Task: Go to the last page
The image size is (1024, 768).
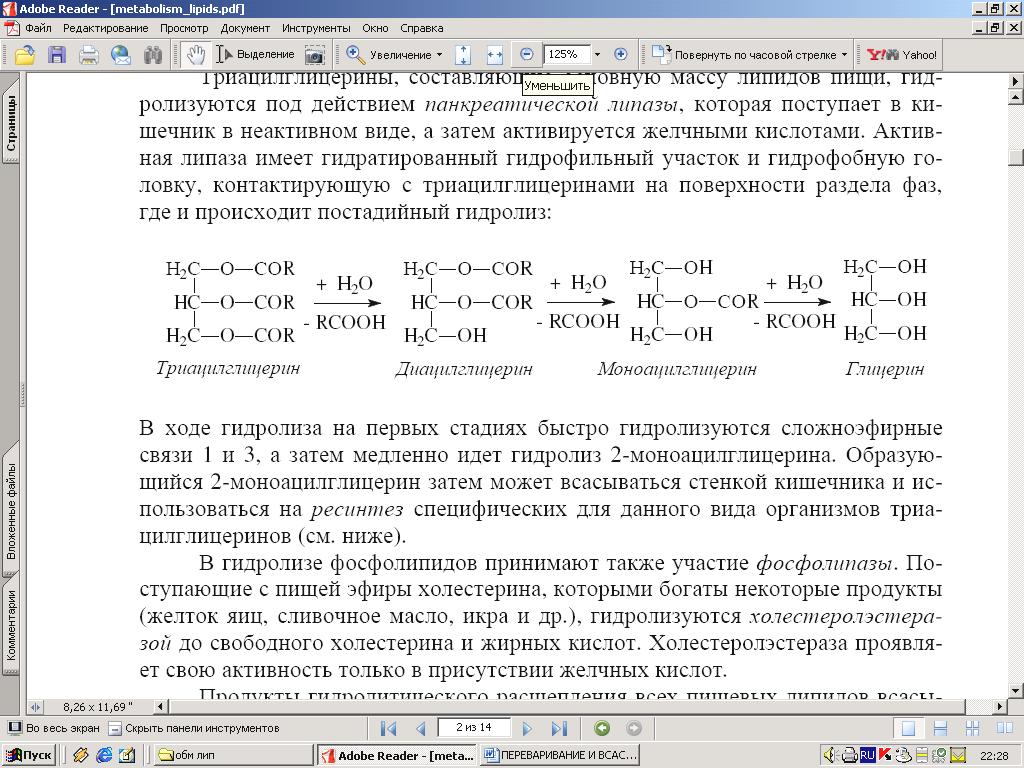Action: click(559, 728)
